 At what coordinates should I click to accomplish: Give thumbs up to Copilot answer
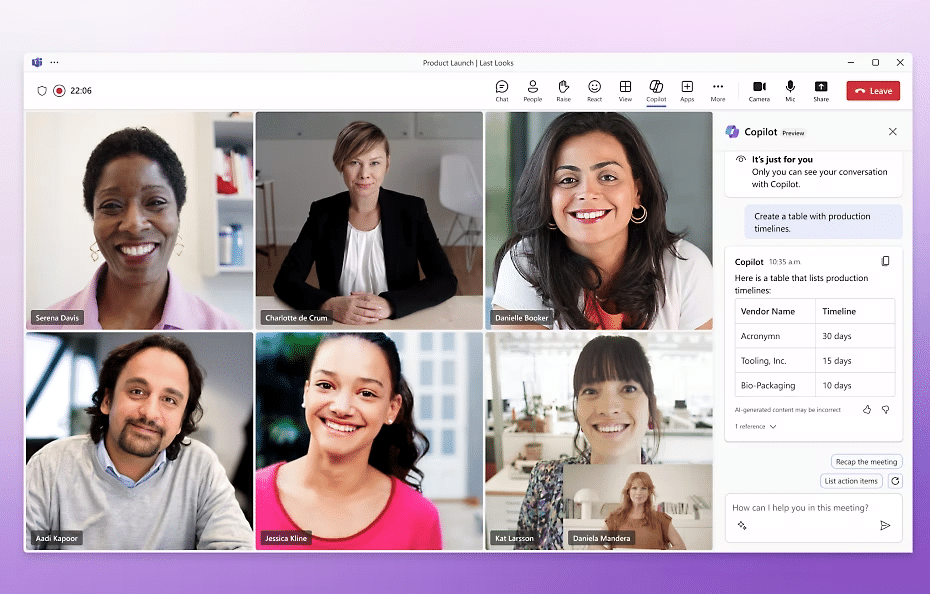(x=867, y=410)
